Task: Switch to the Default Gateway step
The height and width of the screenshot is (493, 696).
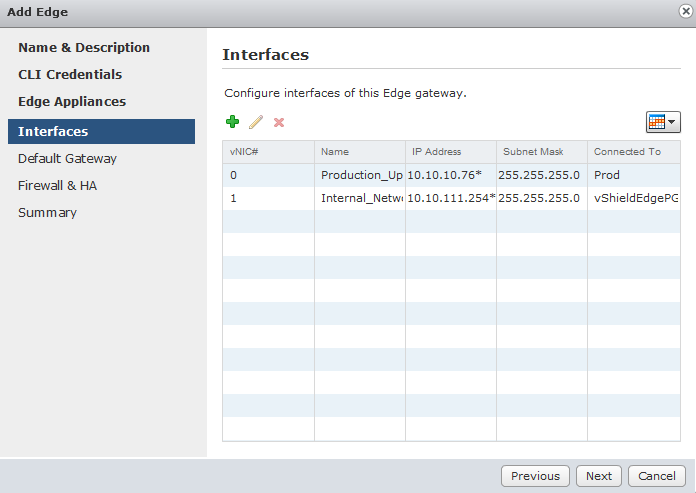Action: tap(67, 158)
